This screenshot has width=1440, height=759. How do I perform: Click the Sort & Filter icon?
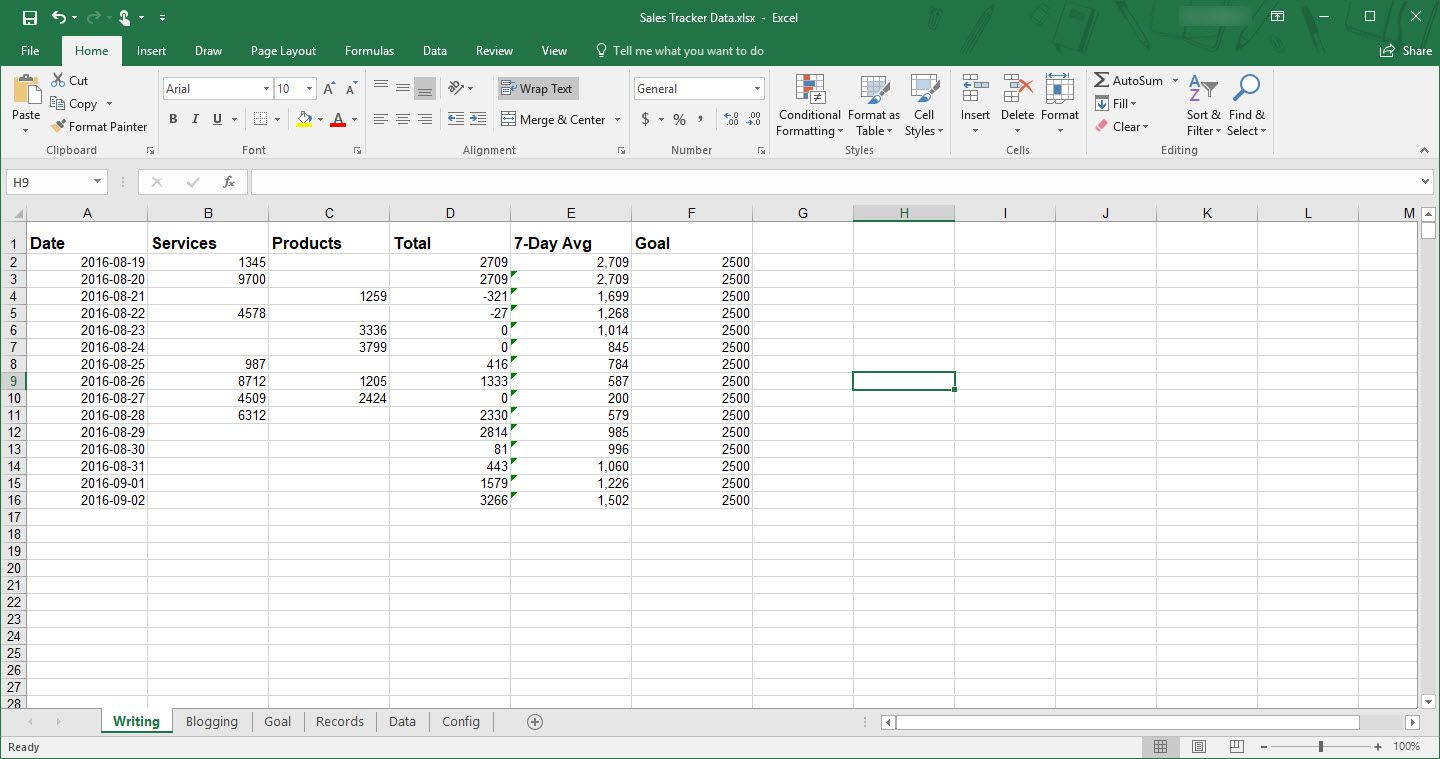[1203, 106]
